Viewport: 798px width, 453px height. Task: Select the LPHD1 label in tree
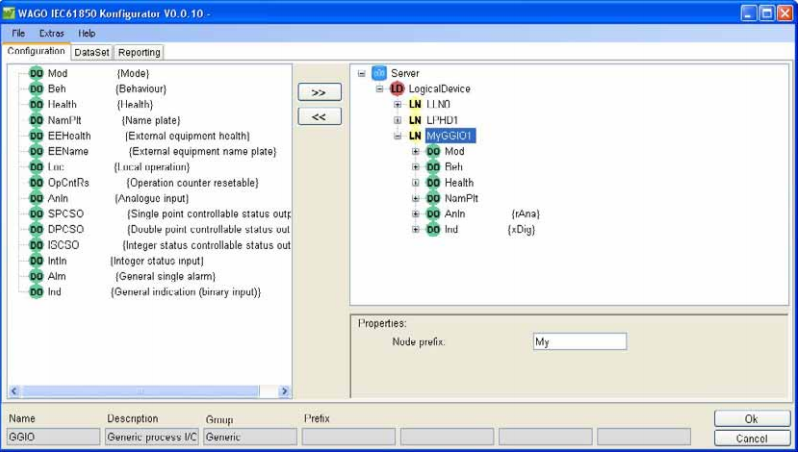(x=442, y=120)
